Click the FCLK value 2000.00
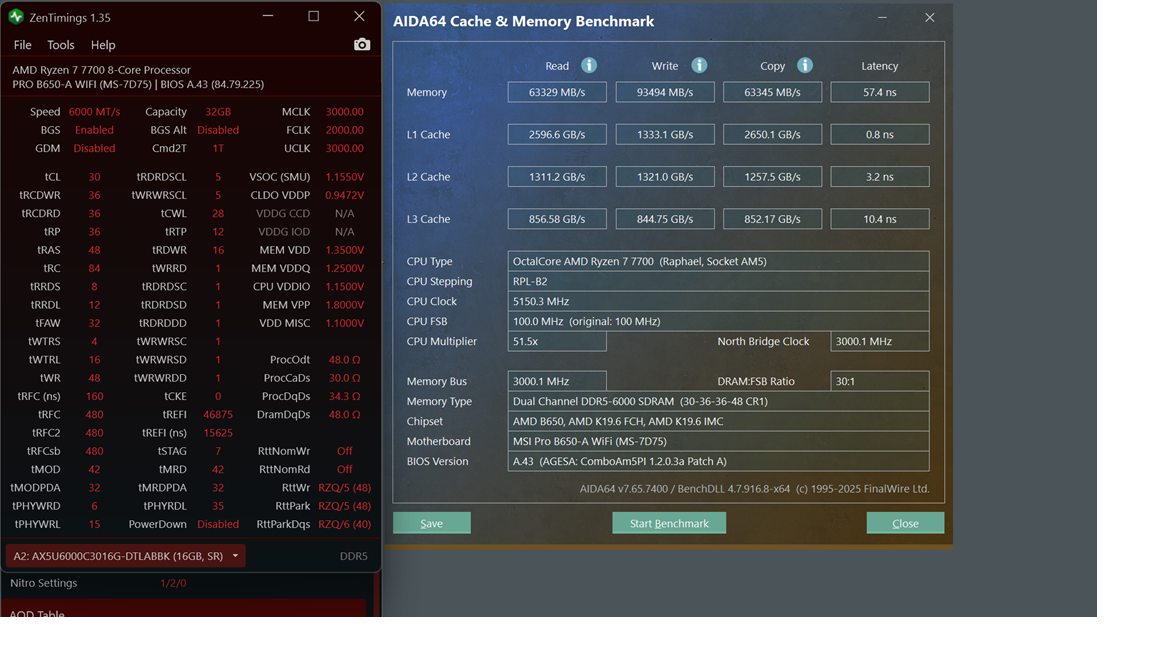1152x648 pixels. point(345,130)
